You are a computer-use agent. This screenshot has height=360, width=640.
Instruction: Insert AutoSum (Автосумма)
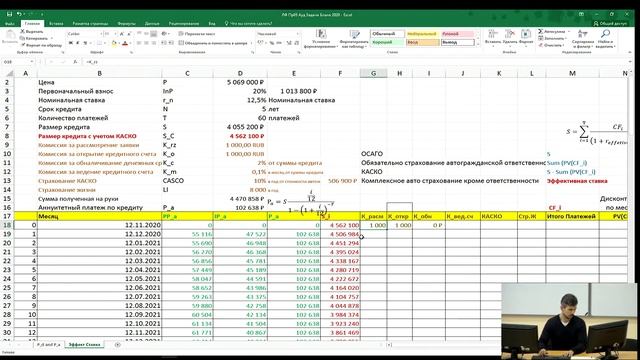(x=552, y=31)
